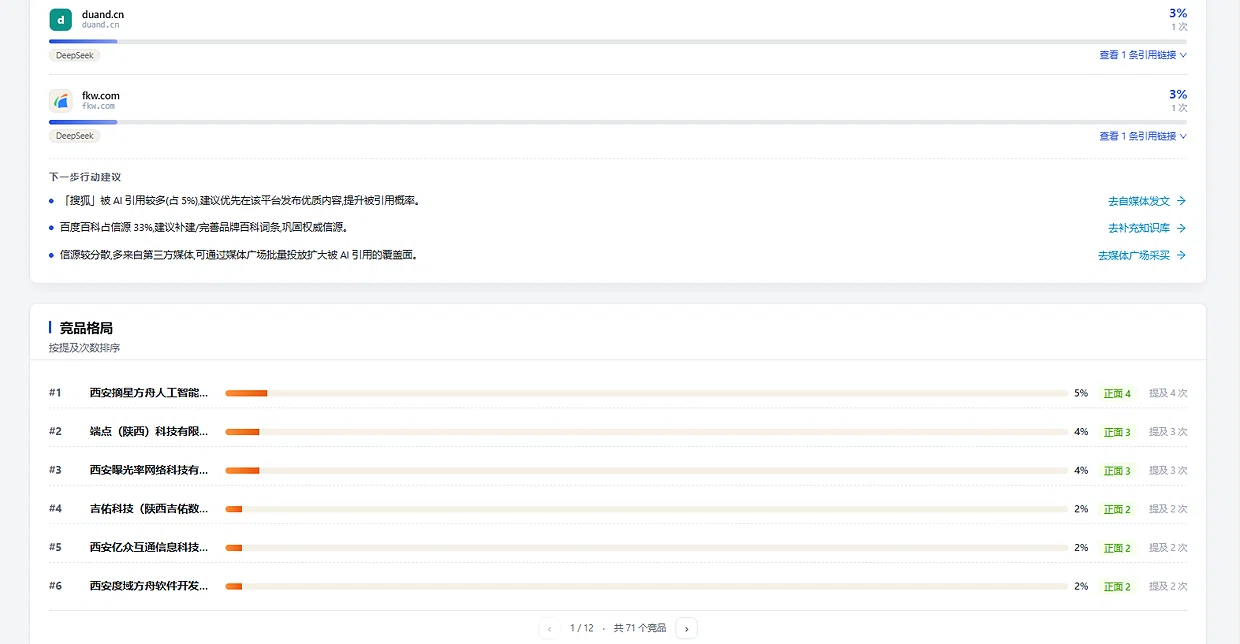Select the duand.cn source name
Screen dimensions: 1240x644
pyautogui.click(x=103, y=14)
